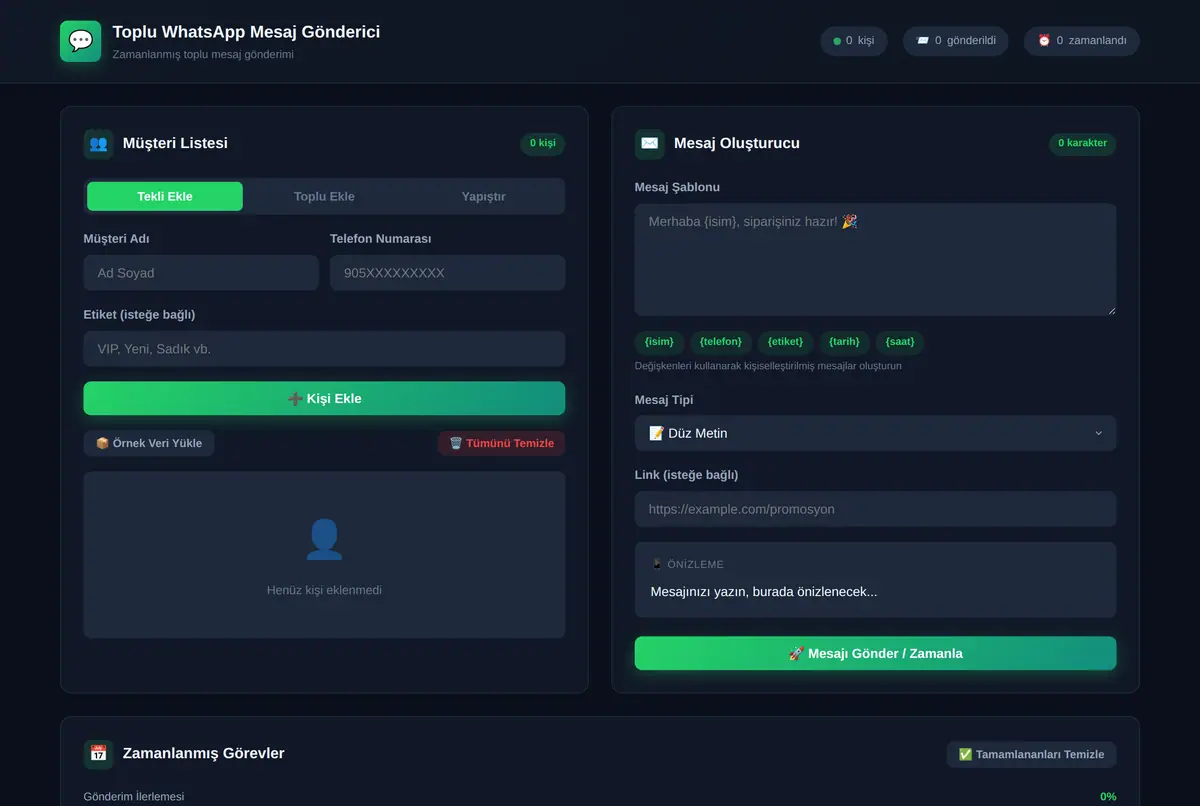The height and width of the screenshot is (806, 1200).
Task: Click the 0% progress value
Action: click(x=1108, y=797)
